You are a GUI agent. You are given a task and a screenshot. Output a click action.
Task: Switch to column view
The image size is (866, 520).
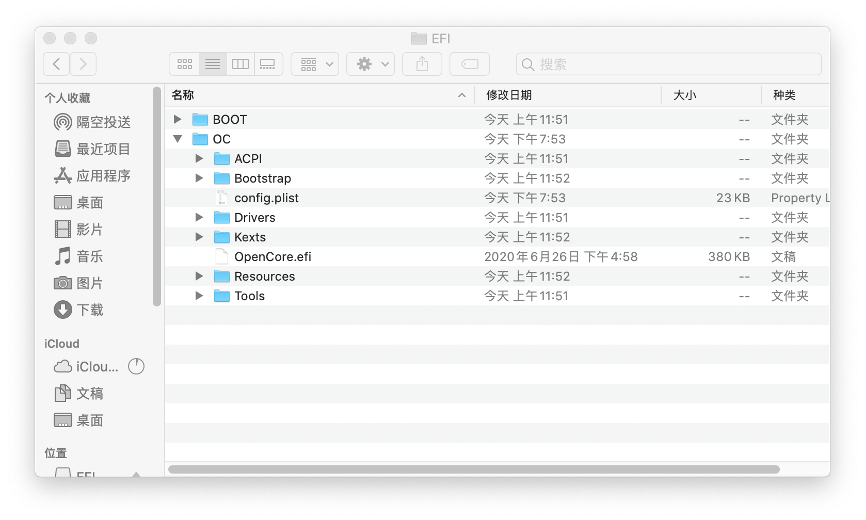click(x=240, y=64)
